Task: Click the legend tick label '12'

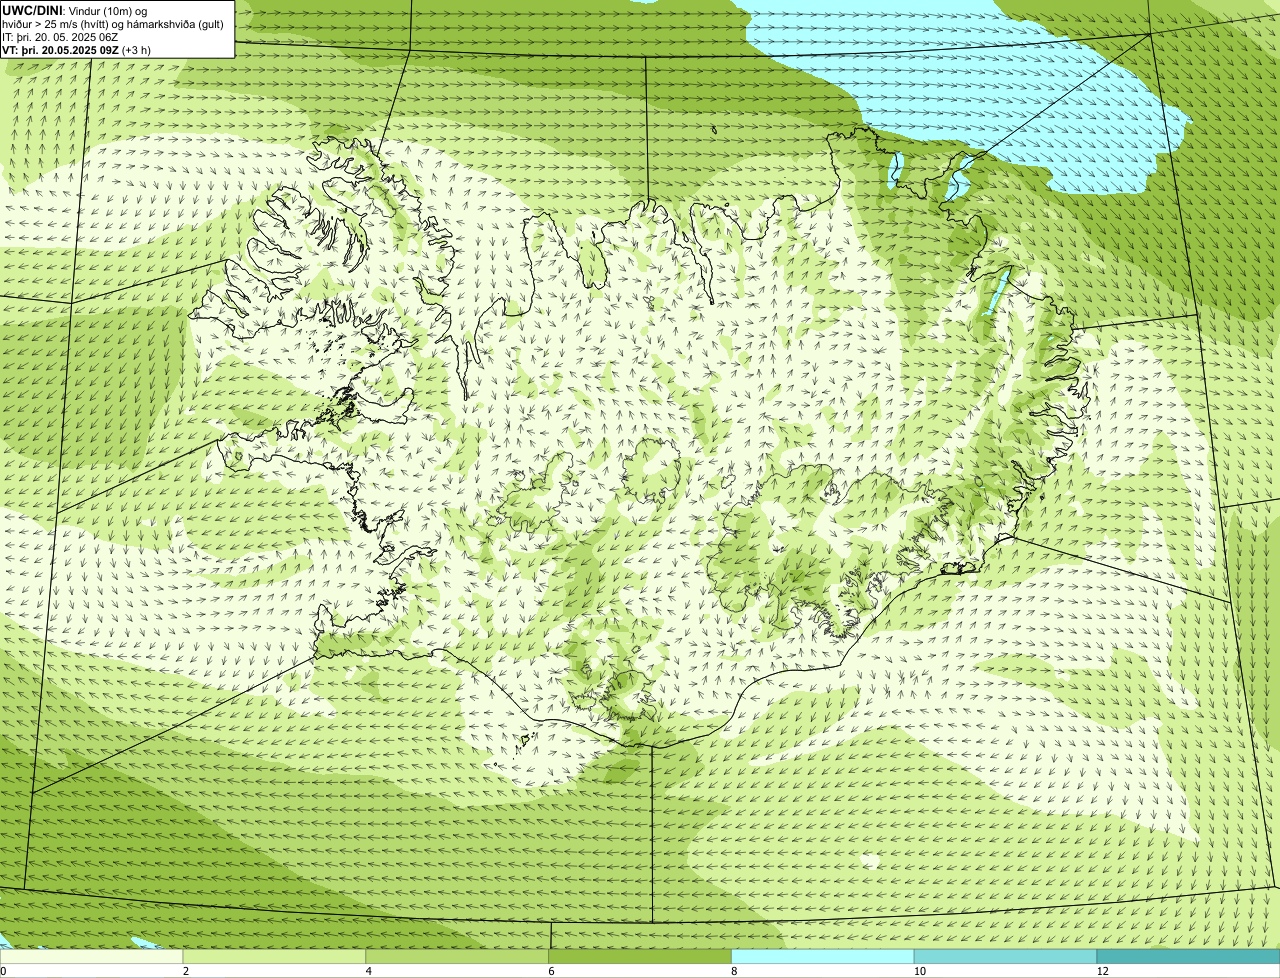Action: point(1102,971)
